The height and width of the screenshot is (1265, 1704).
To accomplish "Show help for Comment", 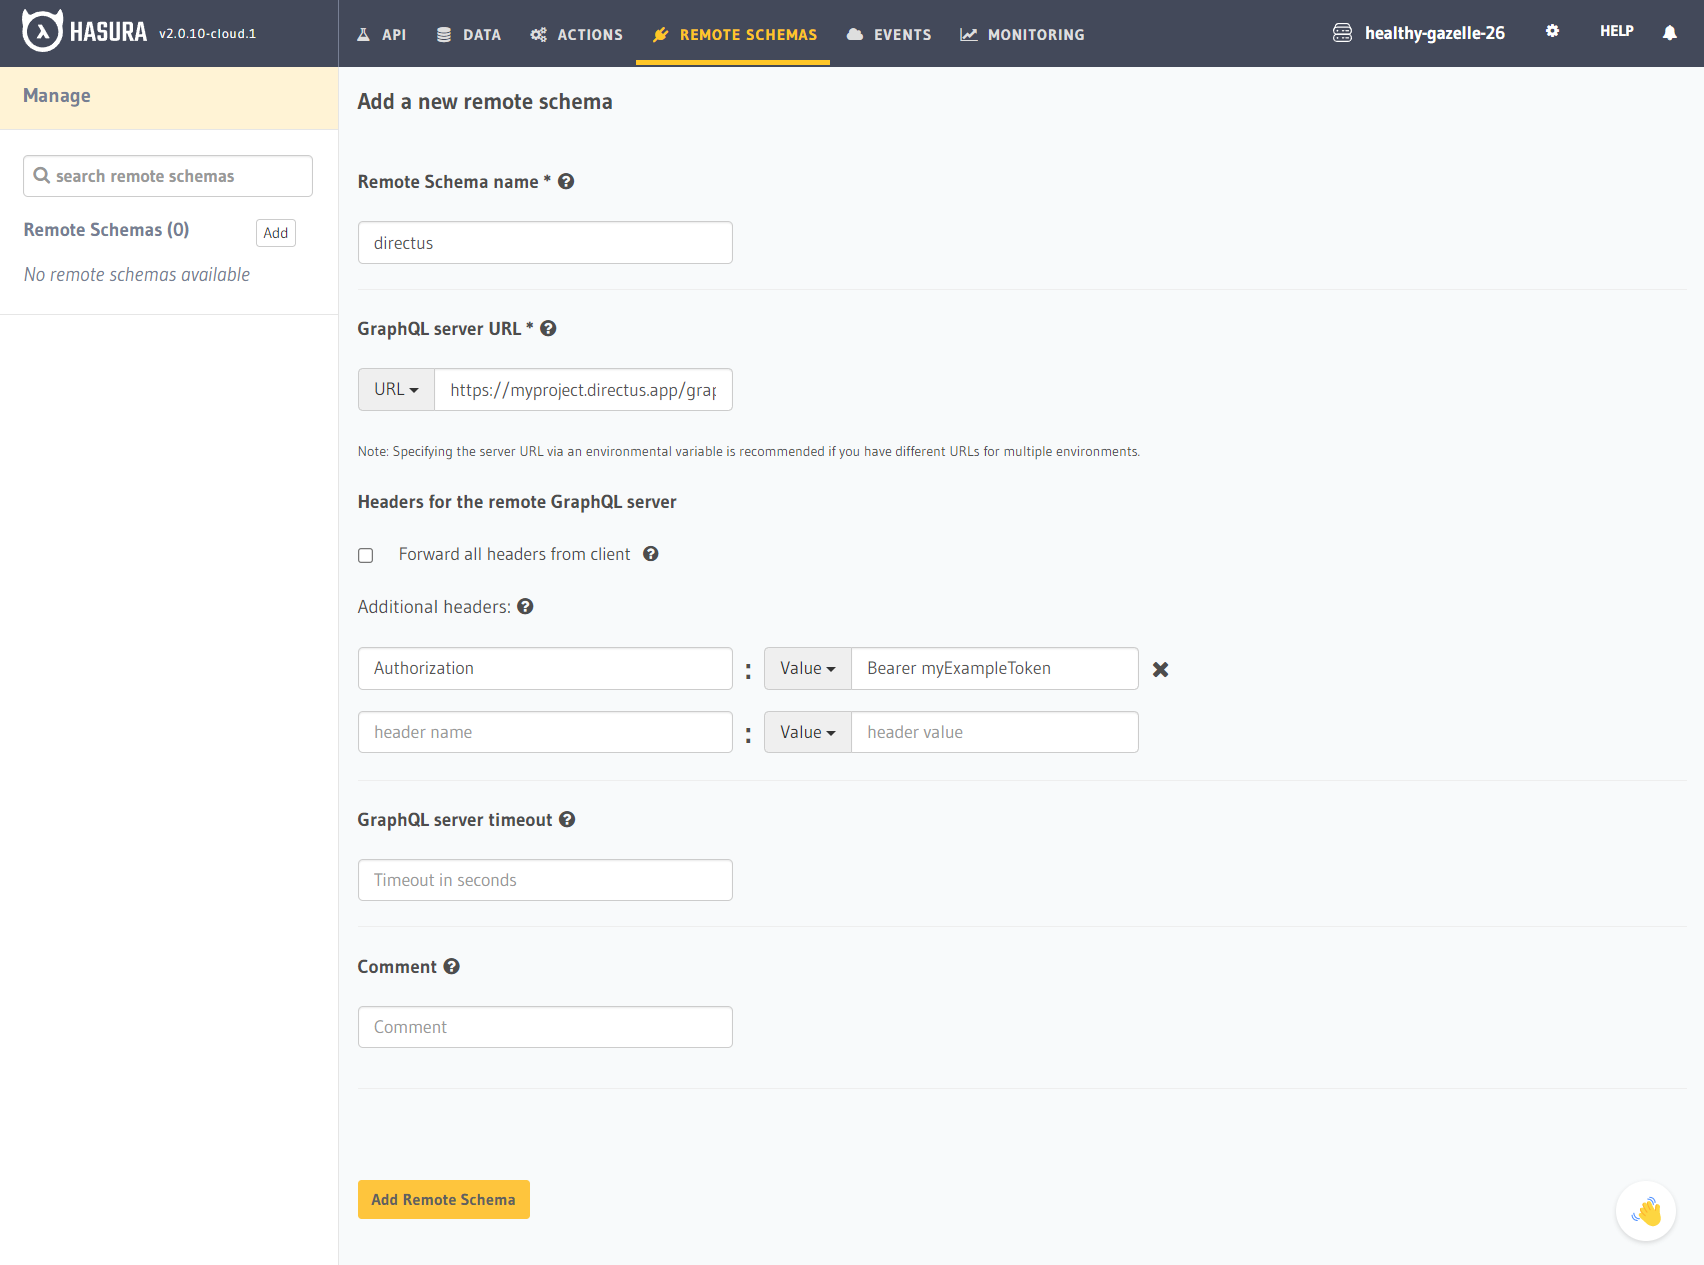I will coord(452,966).
